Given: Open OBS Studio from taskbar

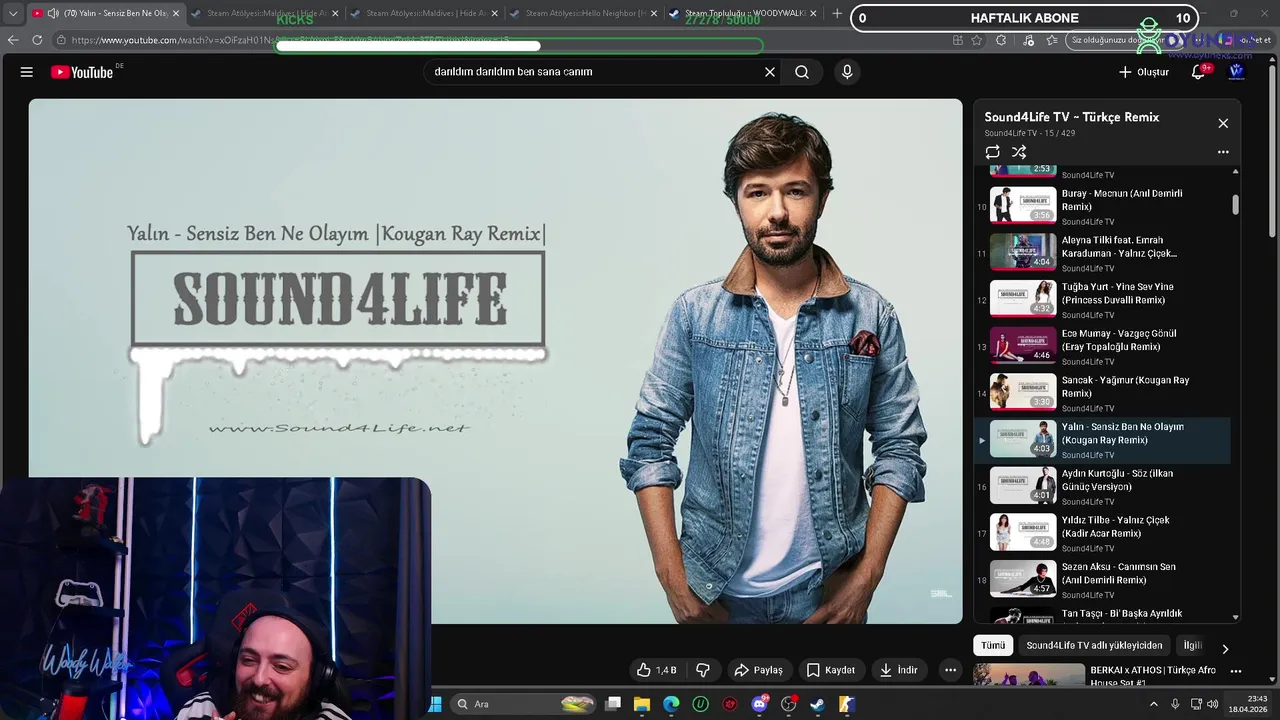Looking at the screenshot, I should coord(788,704).
